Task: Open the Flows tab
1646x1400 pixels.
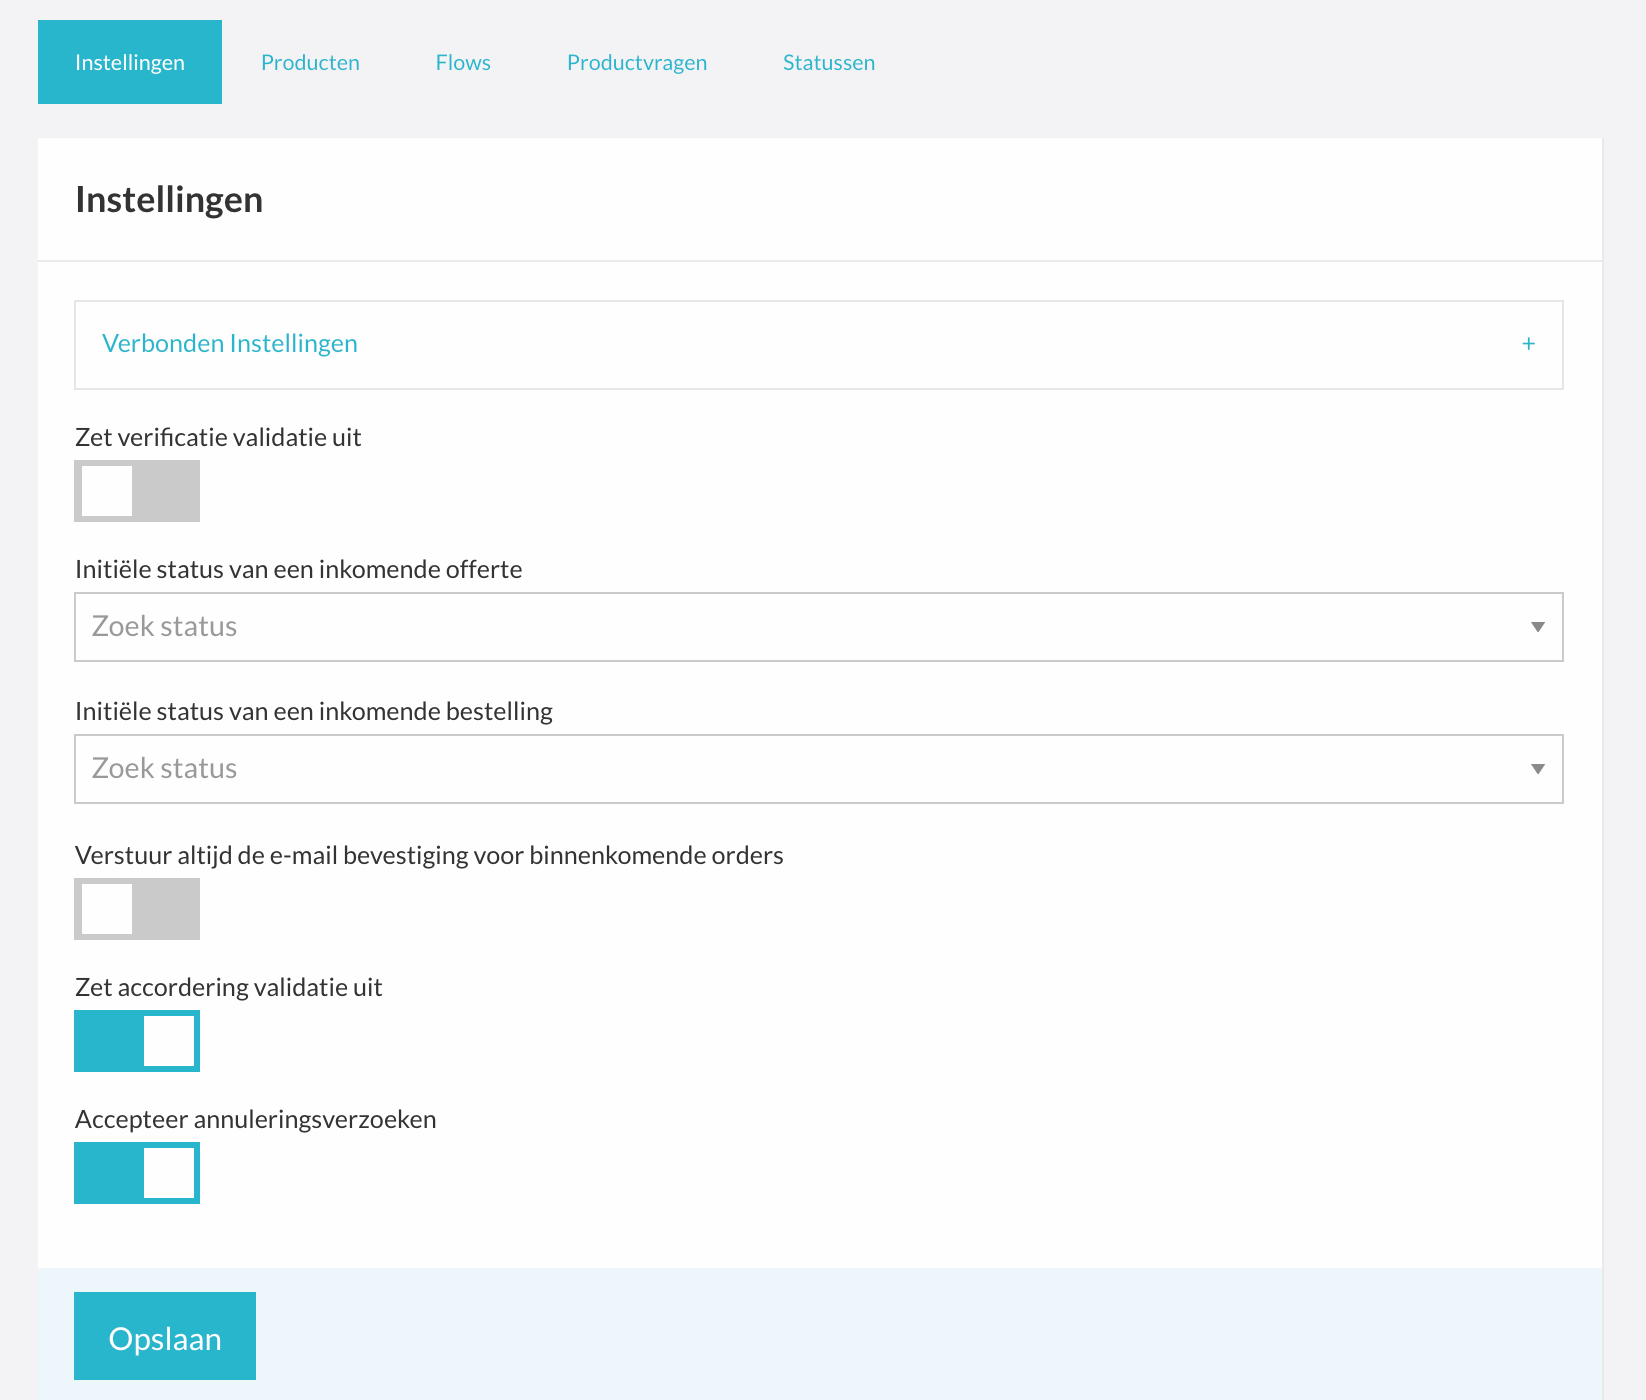Action: pos(463,62)
